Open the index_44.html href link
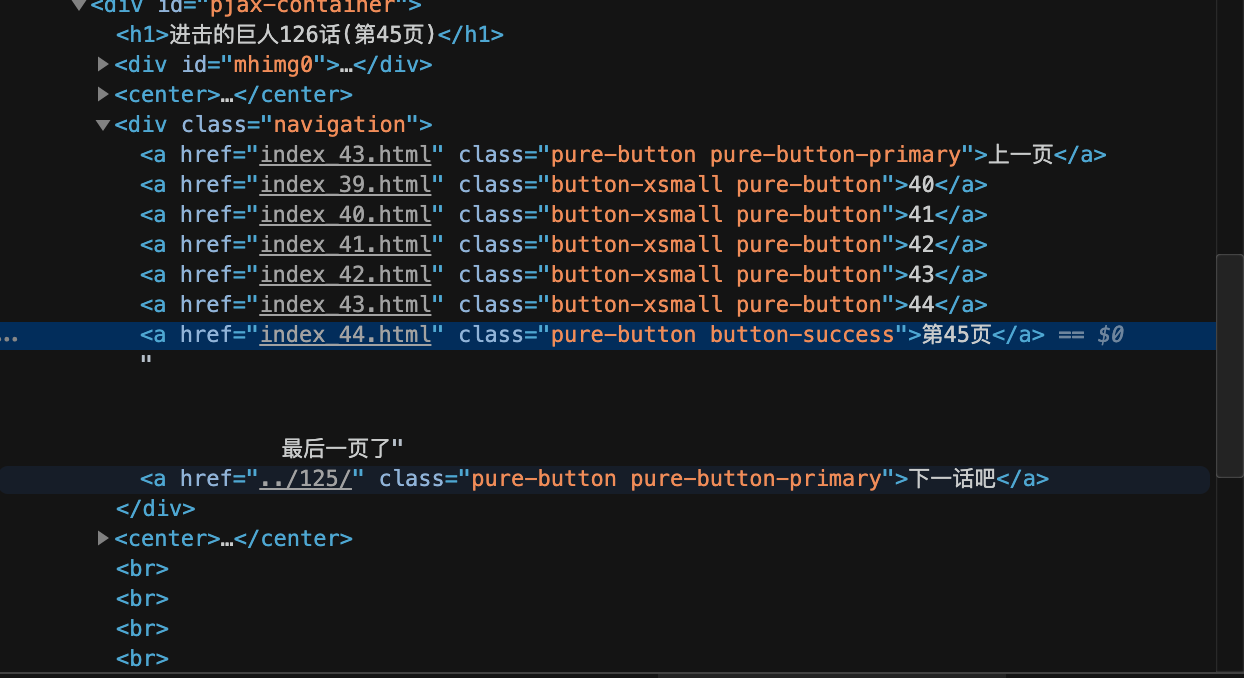This screenshot has height=678, width=1244. click(x=346, y=335)
